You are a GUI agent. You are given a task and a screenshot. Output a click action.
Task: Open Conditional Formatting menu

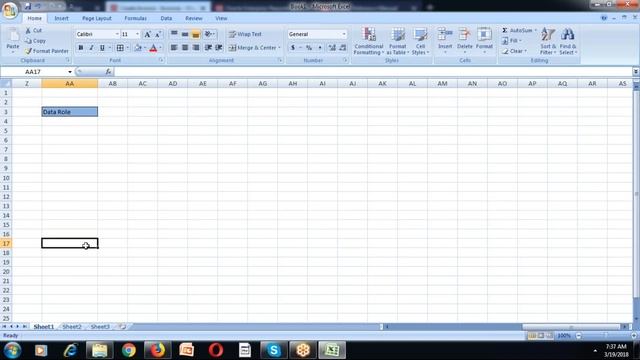(369, 41)
